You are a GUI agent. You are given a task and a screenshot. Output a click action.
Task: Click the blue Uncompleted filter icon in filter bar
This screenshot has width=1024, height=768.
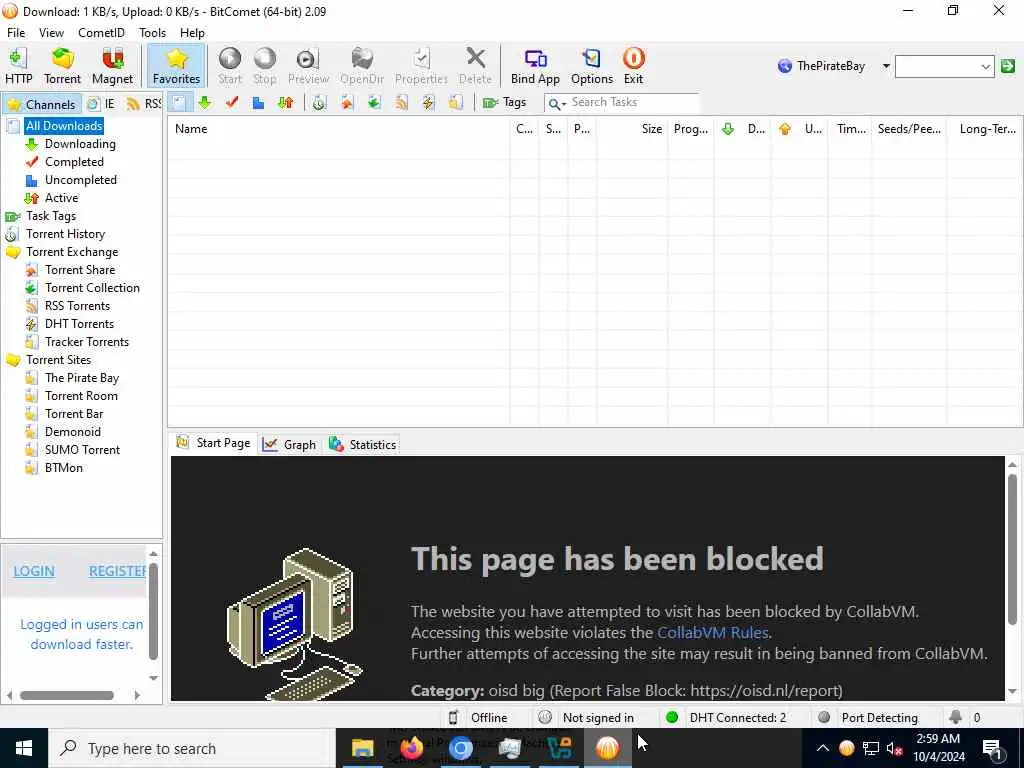259,103
